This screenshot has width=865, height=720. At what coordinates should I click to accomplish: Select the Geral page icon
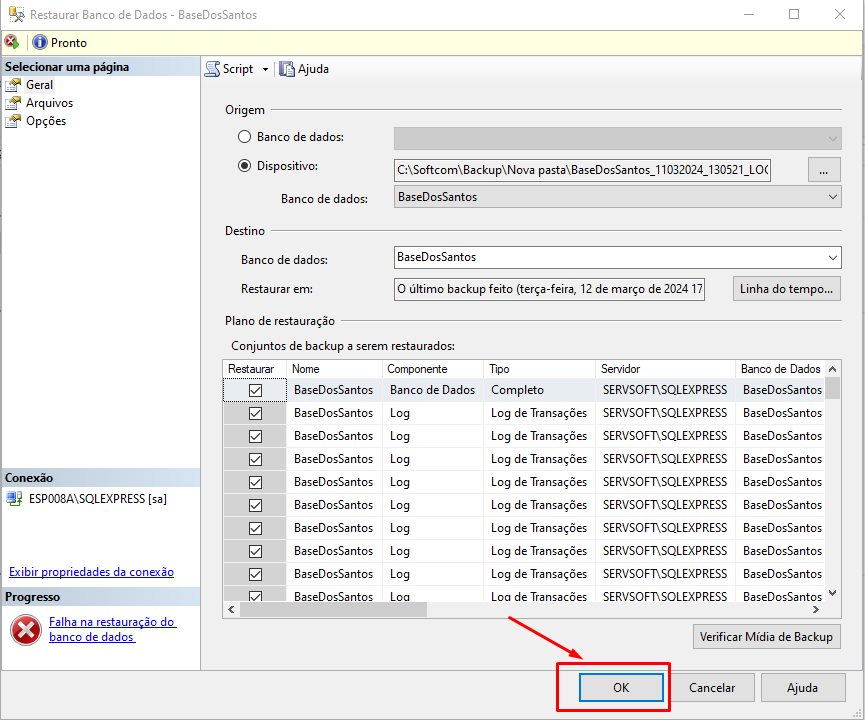13,85
